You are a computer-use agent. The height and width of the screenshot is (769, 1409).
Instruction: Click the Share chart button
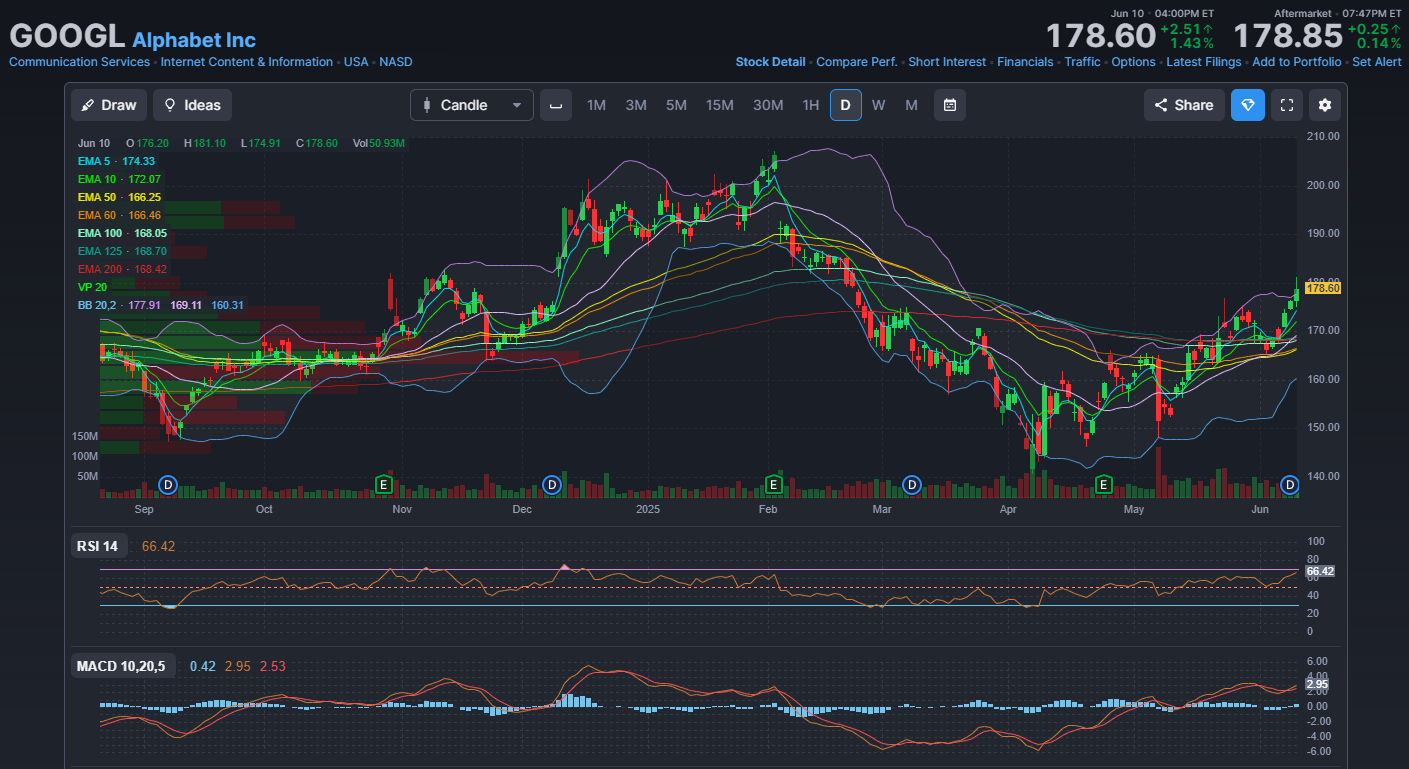pyautogui.click(x=1184, y=105)
